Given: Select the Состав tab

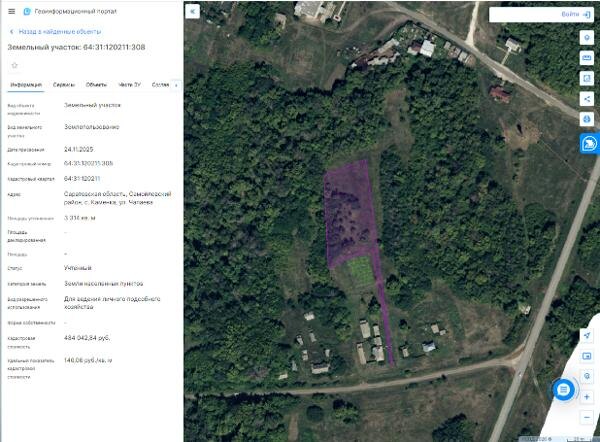Looking at the screenshot, I should point(160,85).
